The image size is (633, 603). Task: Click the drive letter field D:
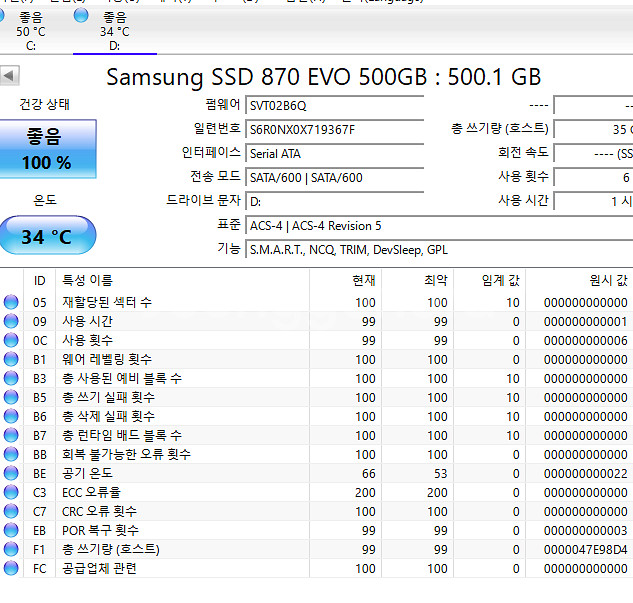[335, 201]
